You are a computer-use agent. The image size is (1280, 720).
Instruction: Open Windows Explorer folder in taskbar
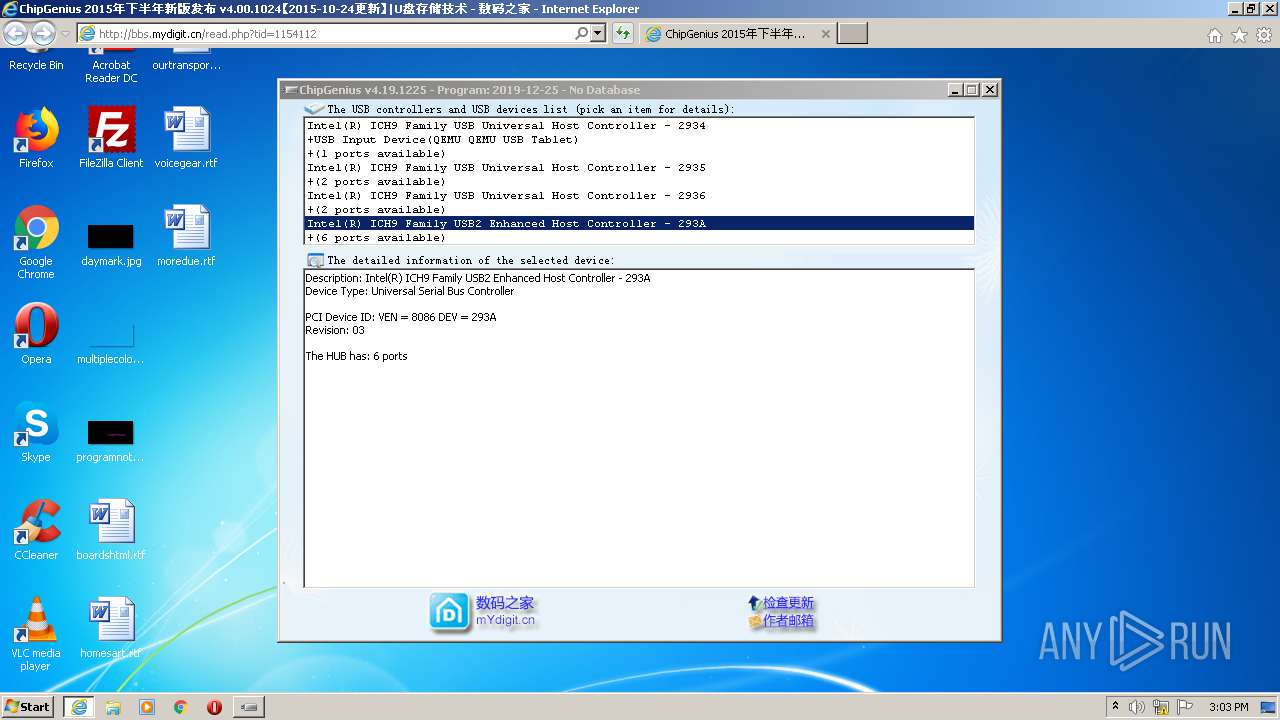click(x=113, y=707)
